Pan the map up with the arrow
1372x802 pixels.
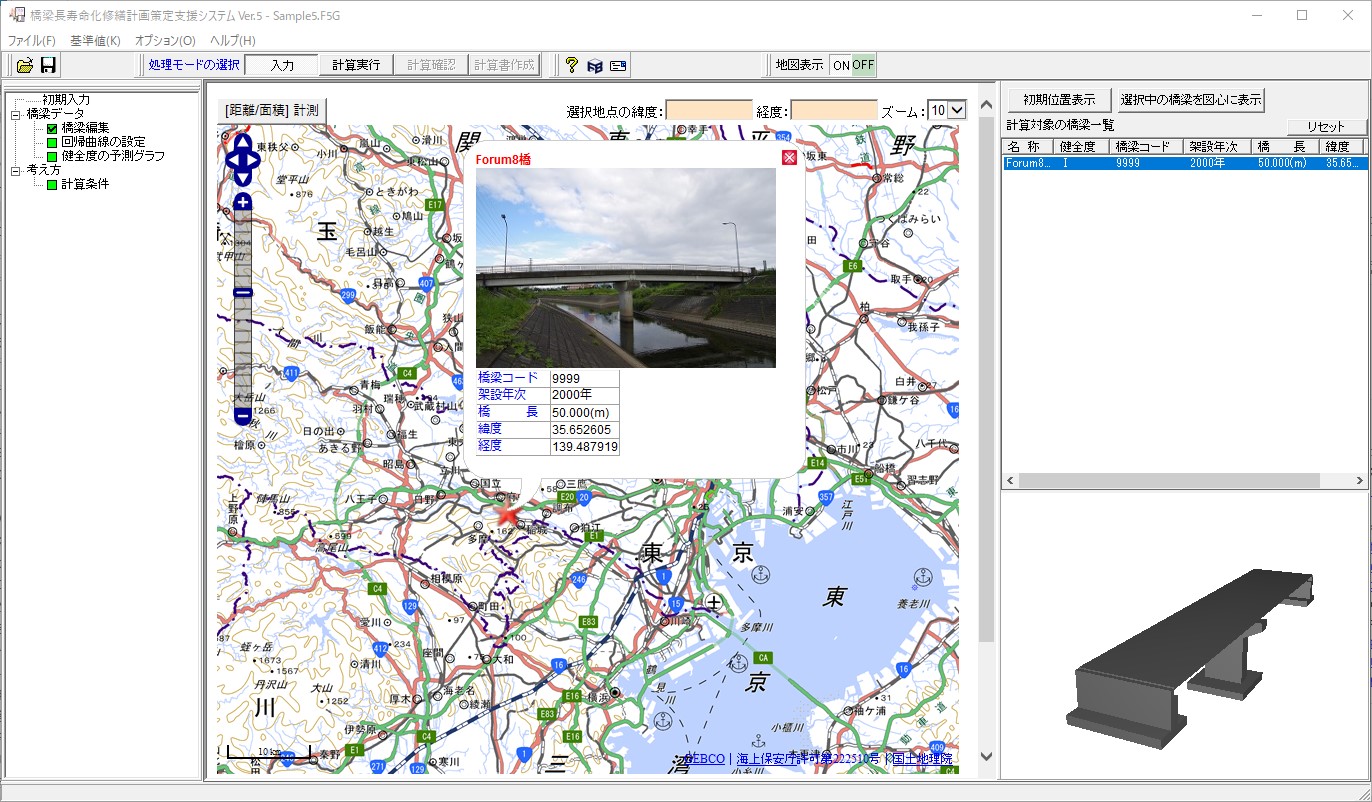pyautogui.click(x=243, y=143)
